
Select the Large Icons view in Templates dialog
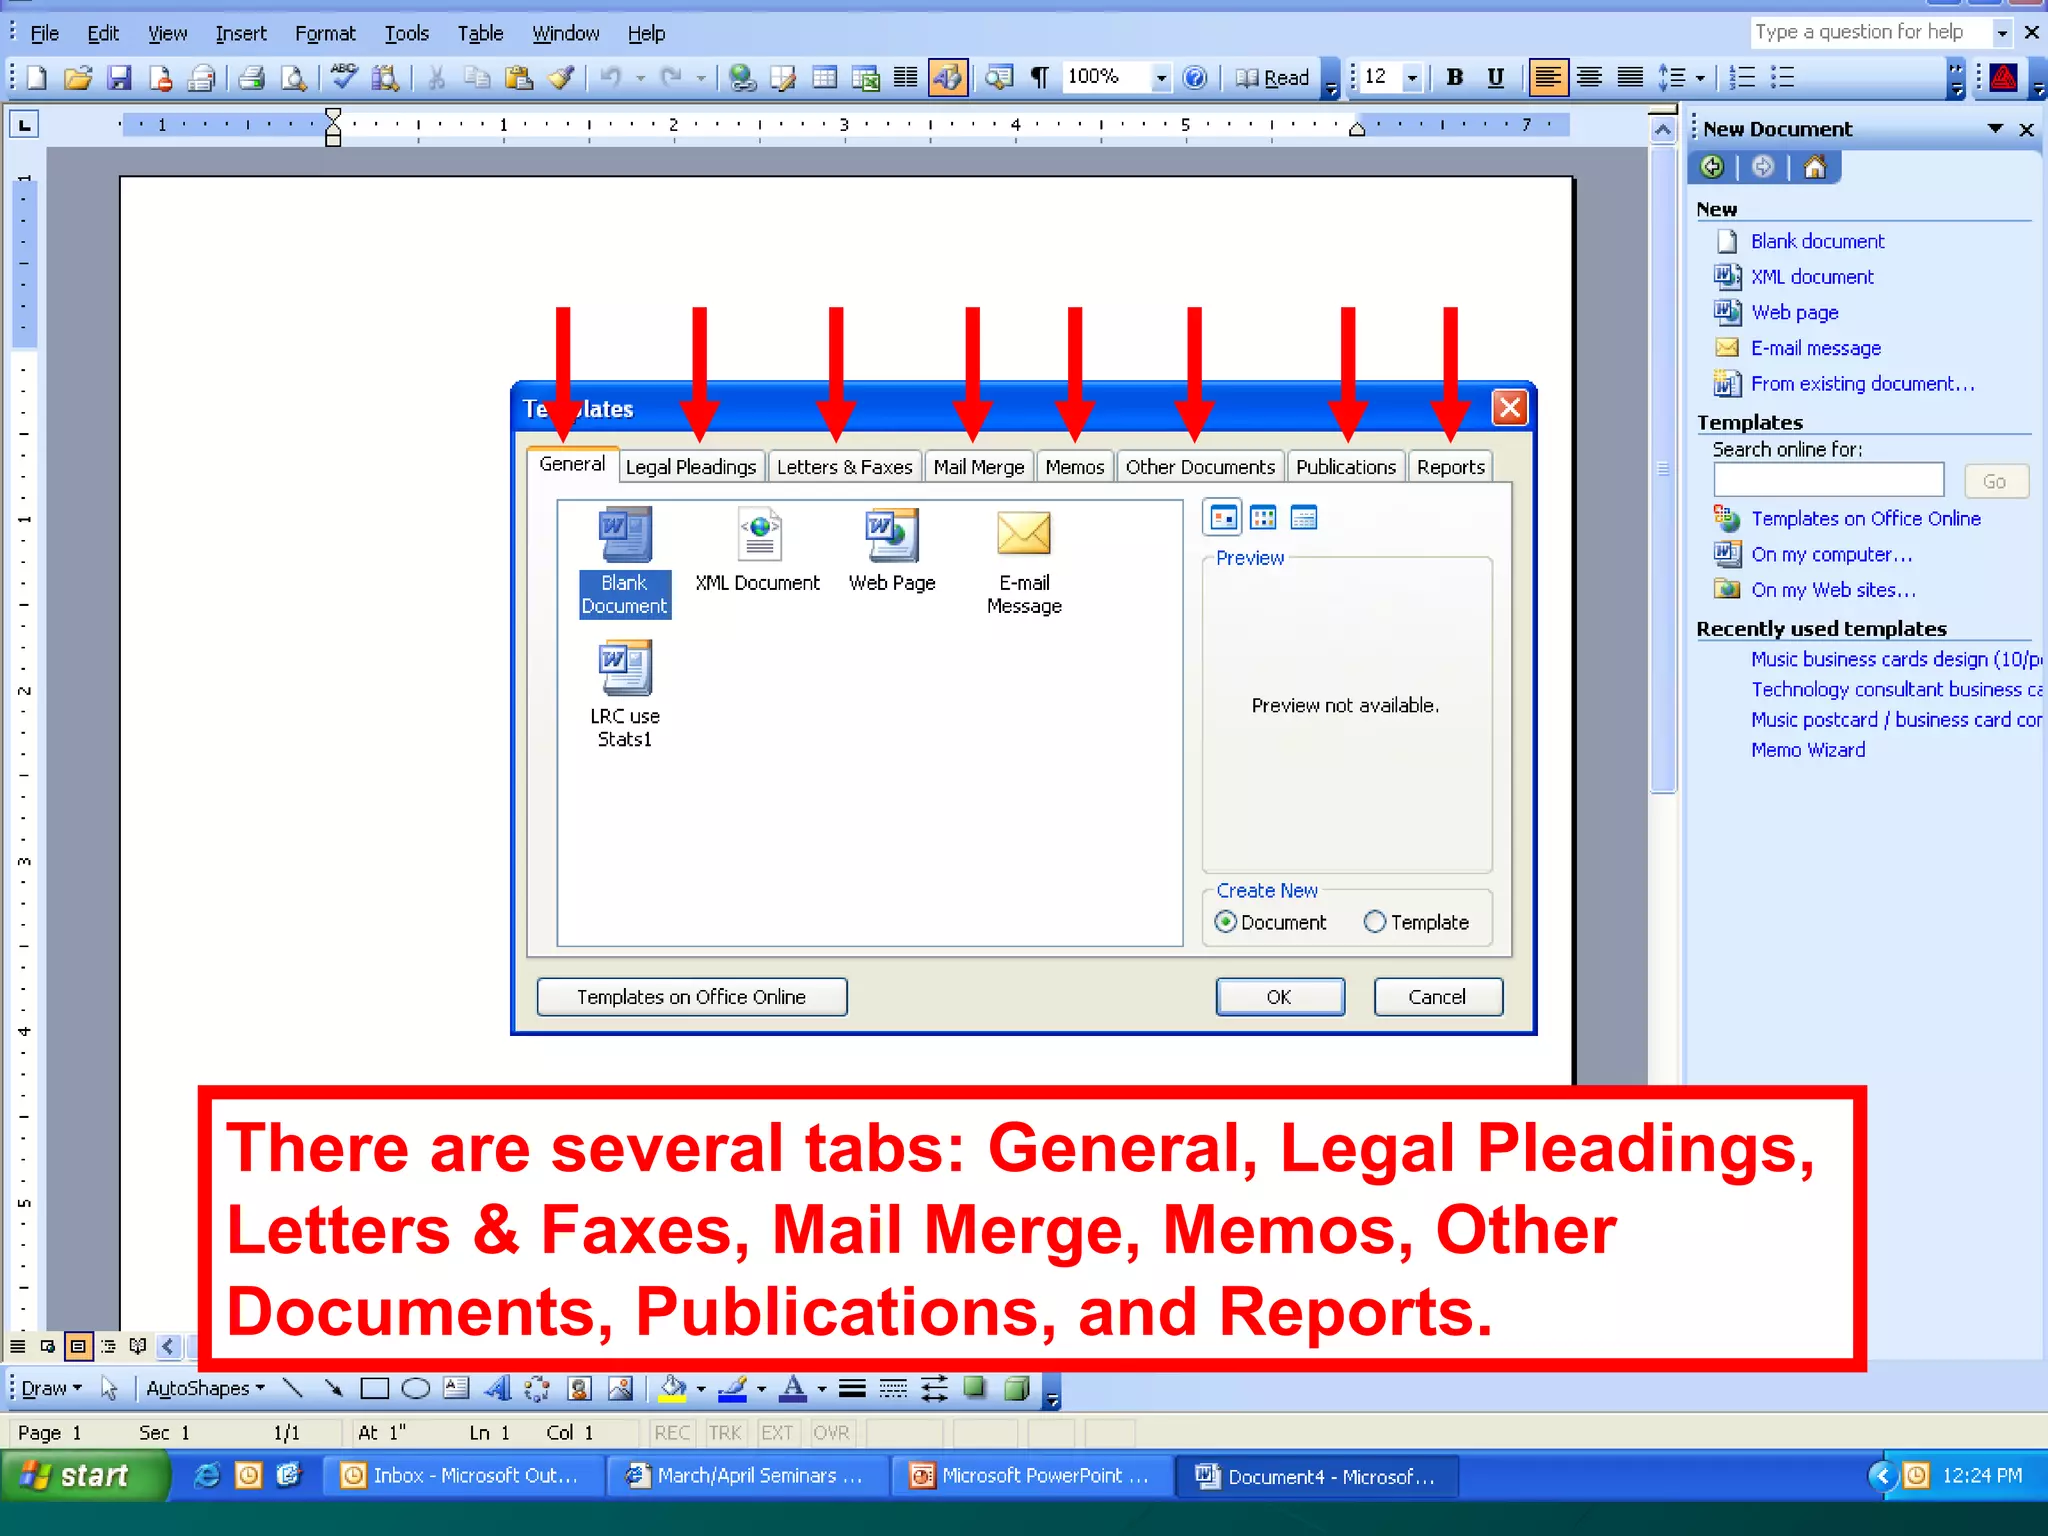[1224, 518]
